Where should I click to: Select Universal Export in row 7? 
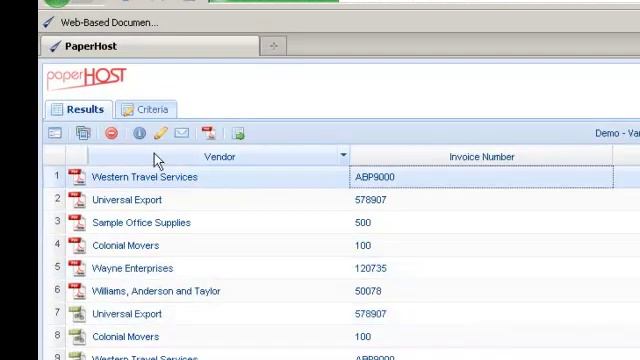[x=127, y=314]
